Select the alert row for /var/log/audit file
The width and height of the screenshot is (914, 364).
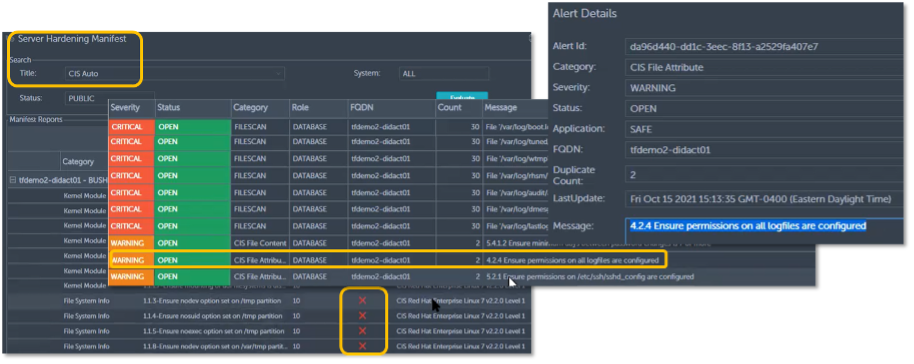(328, 192)
